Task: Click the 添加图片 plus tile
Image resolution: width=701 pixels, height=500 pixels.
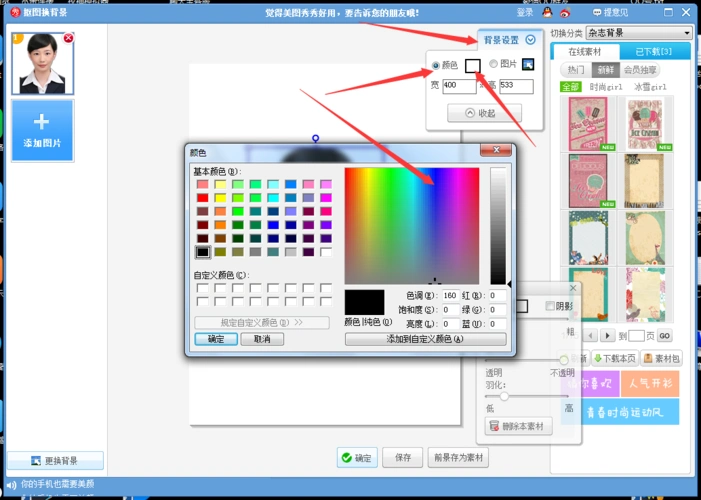Action: 41,130
